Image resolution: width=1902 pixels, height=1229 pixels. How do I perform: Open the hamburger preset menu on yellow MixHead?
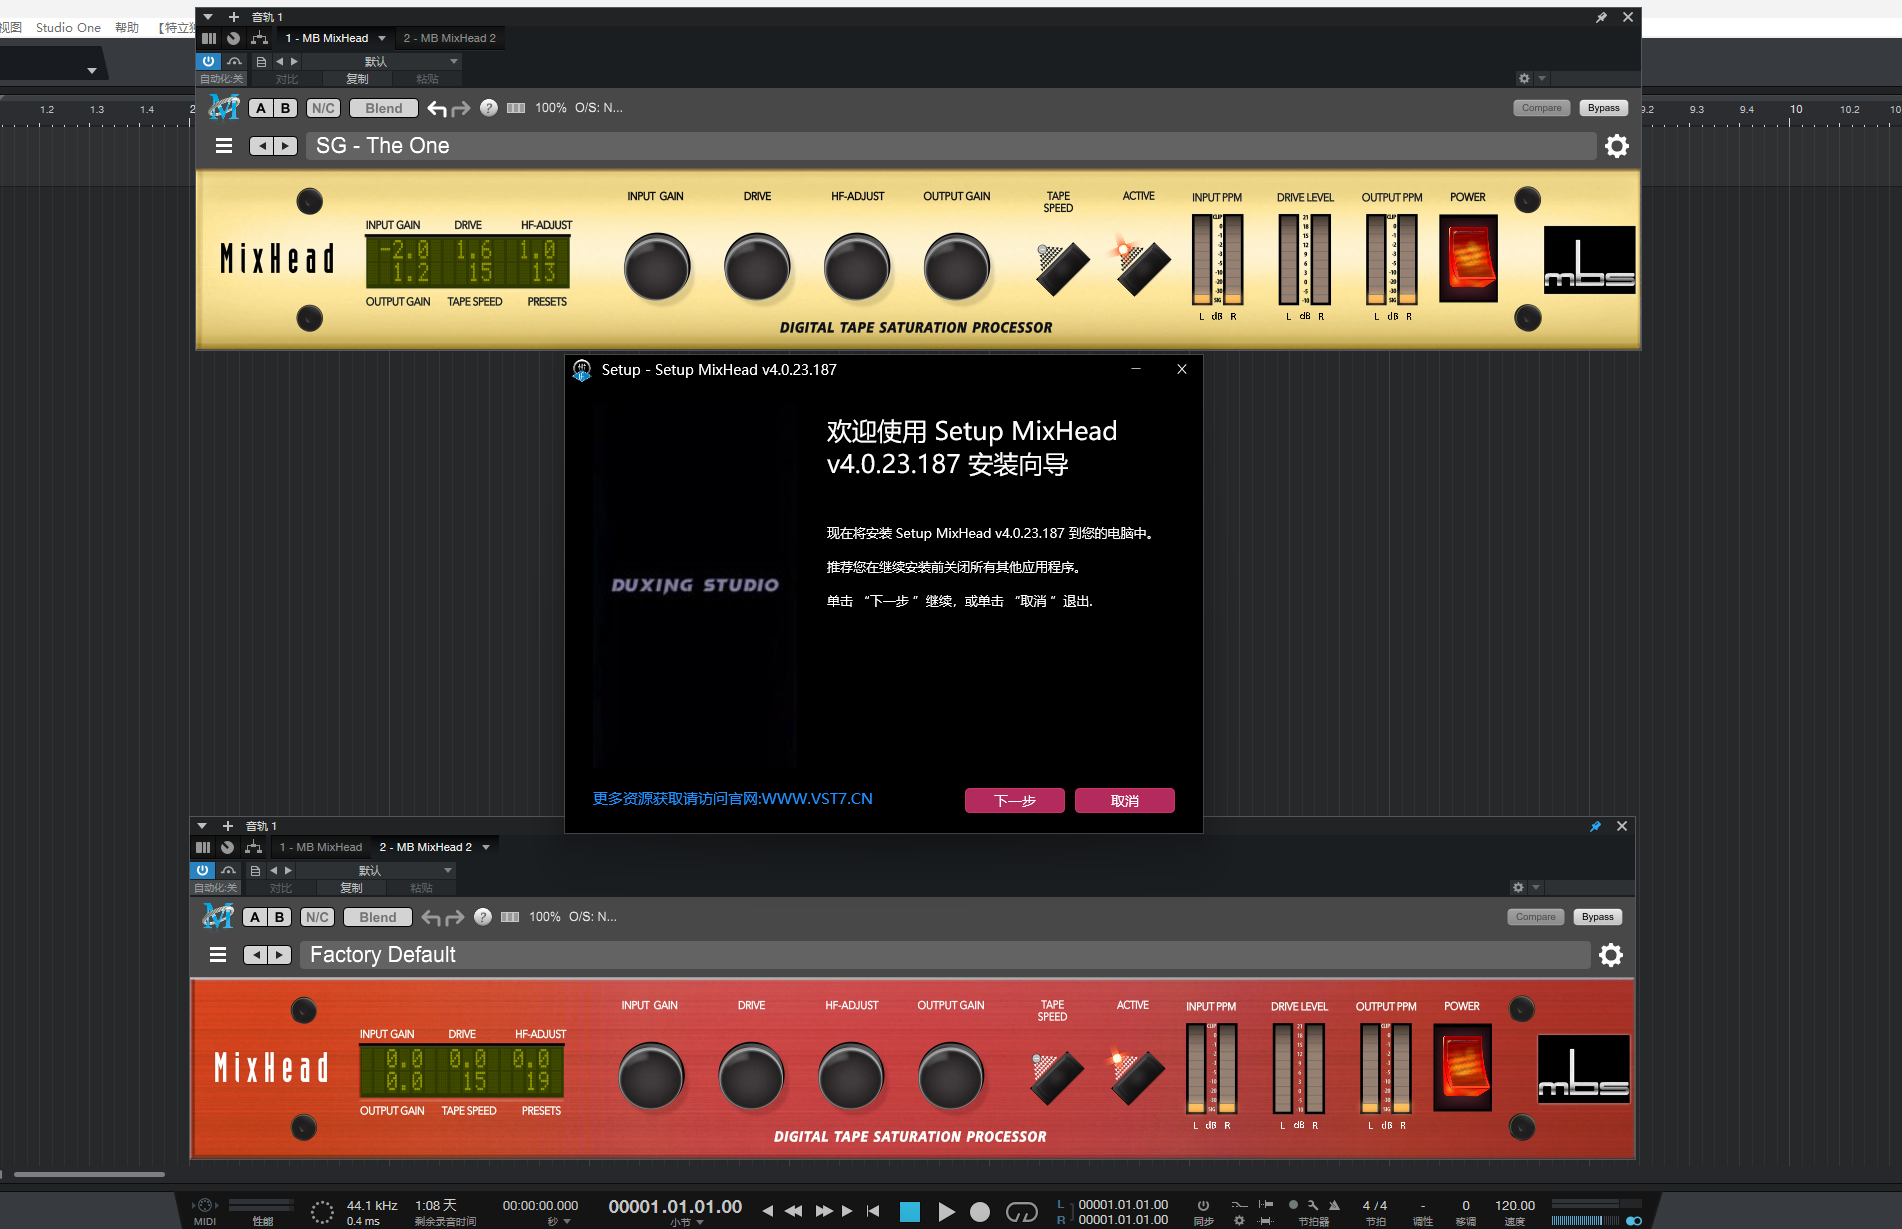point(223,146)
